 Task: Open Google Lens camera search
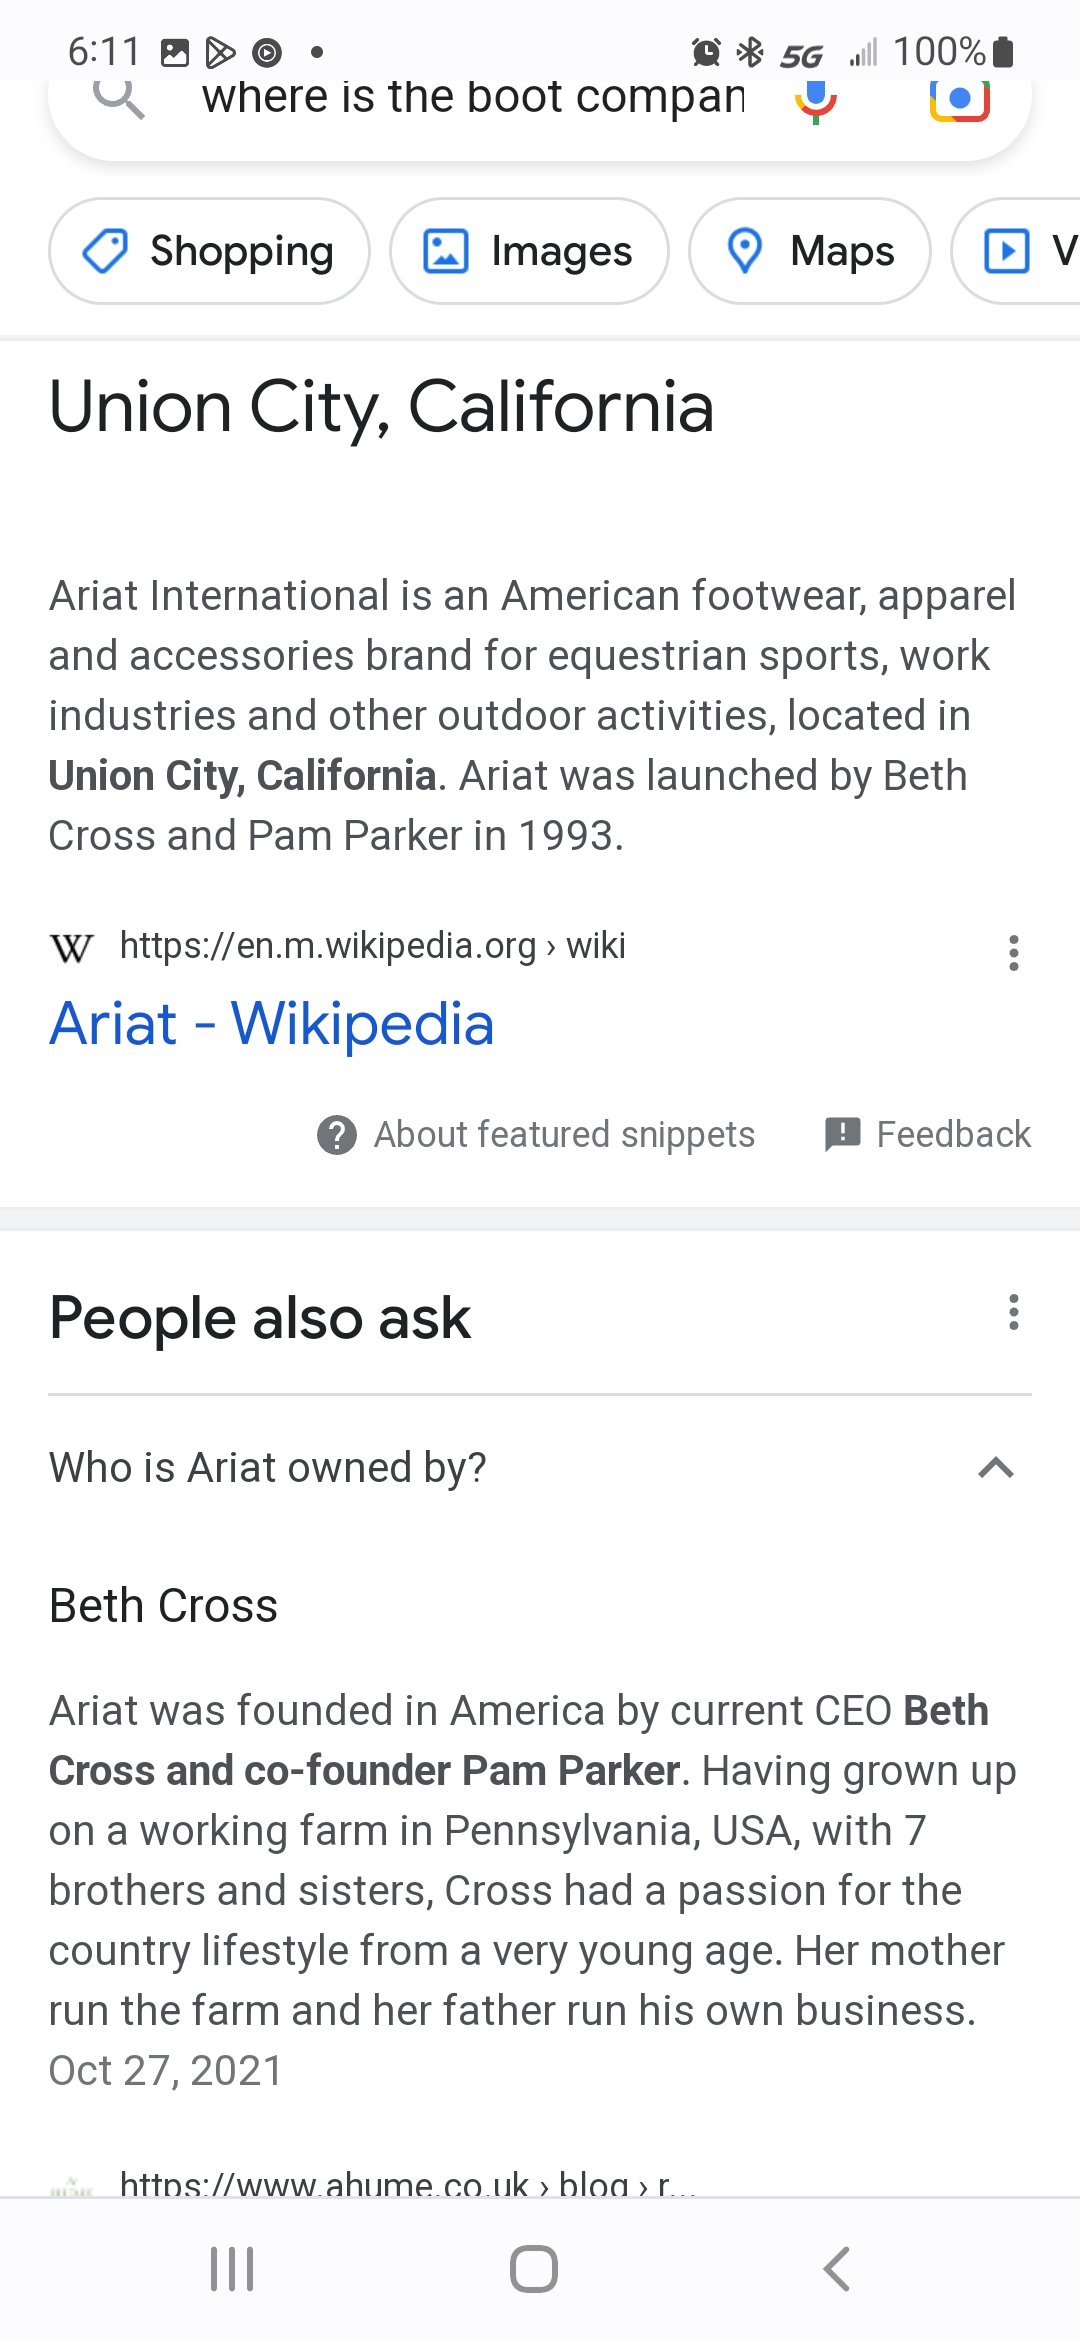(x=959, y=100)
